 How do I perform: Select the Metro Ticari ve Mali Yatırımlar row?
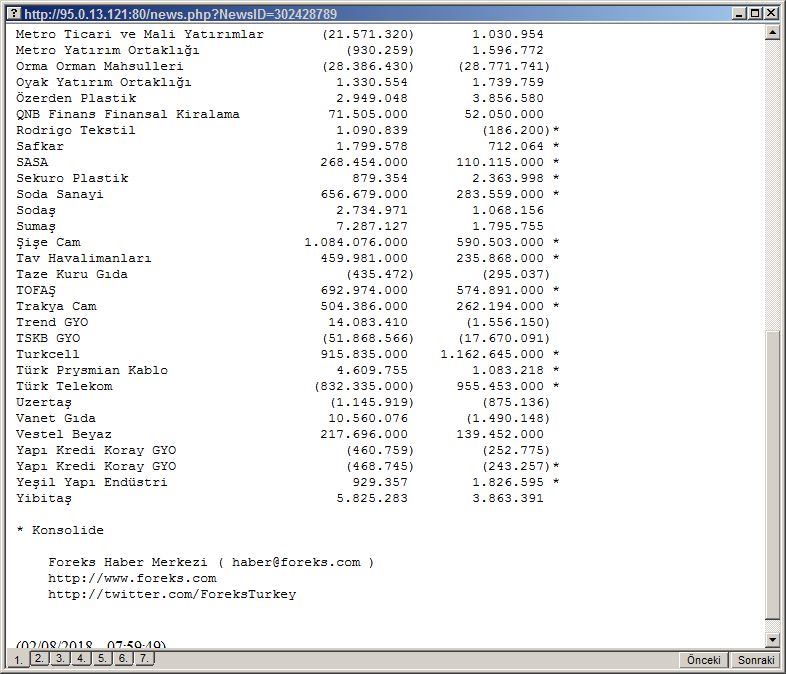point(280,34)
